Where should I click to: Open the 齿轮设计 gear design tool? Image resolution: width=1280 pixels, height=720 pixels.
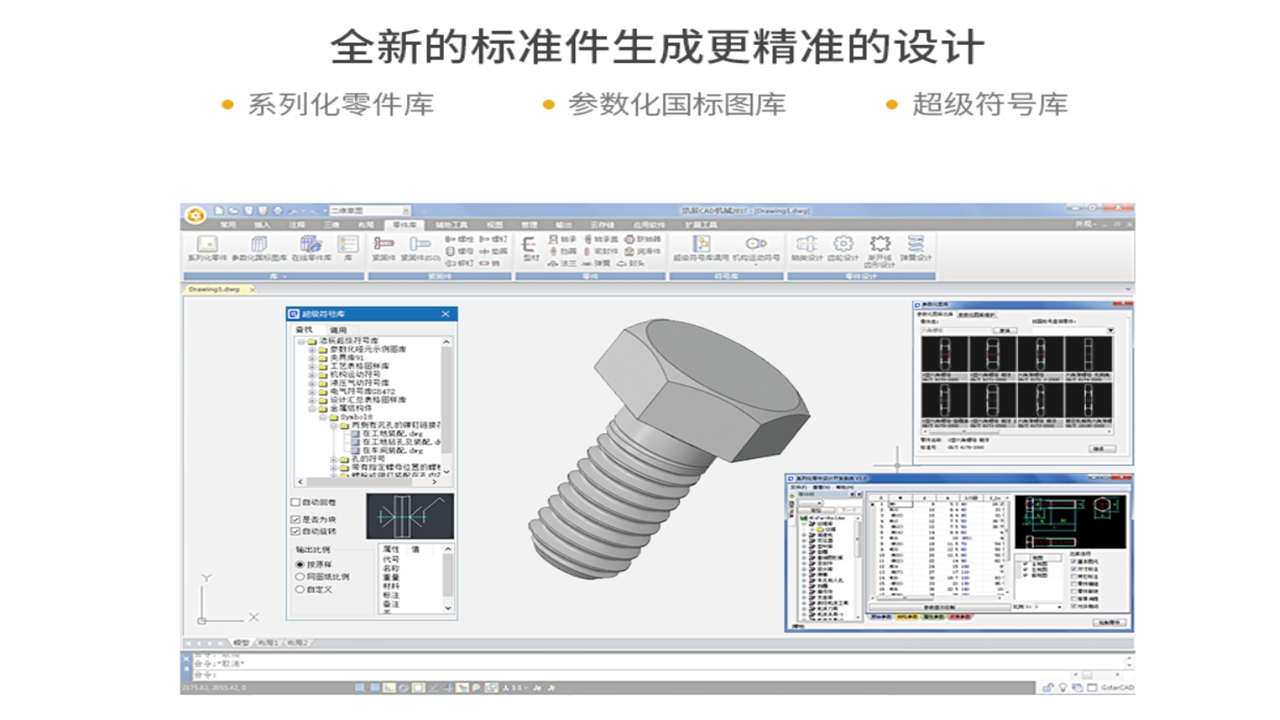(x=844, y=245)
